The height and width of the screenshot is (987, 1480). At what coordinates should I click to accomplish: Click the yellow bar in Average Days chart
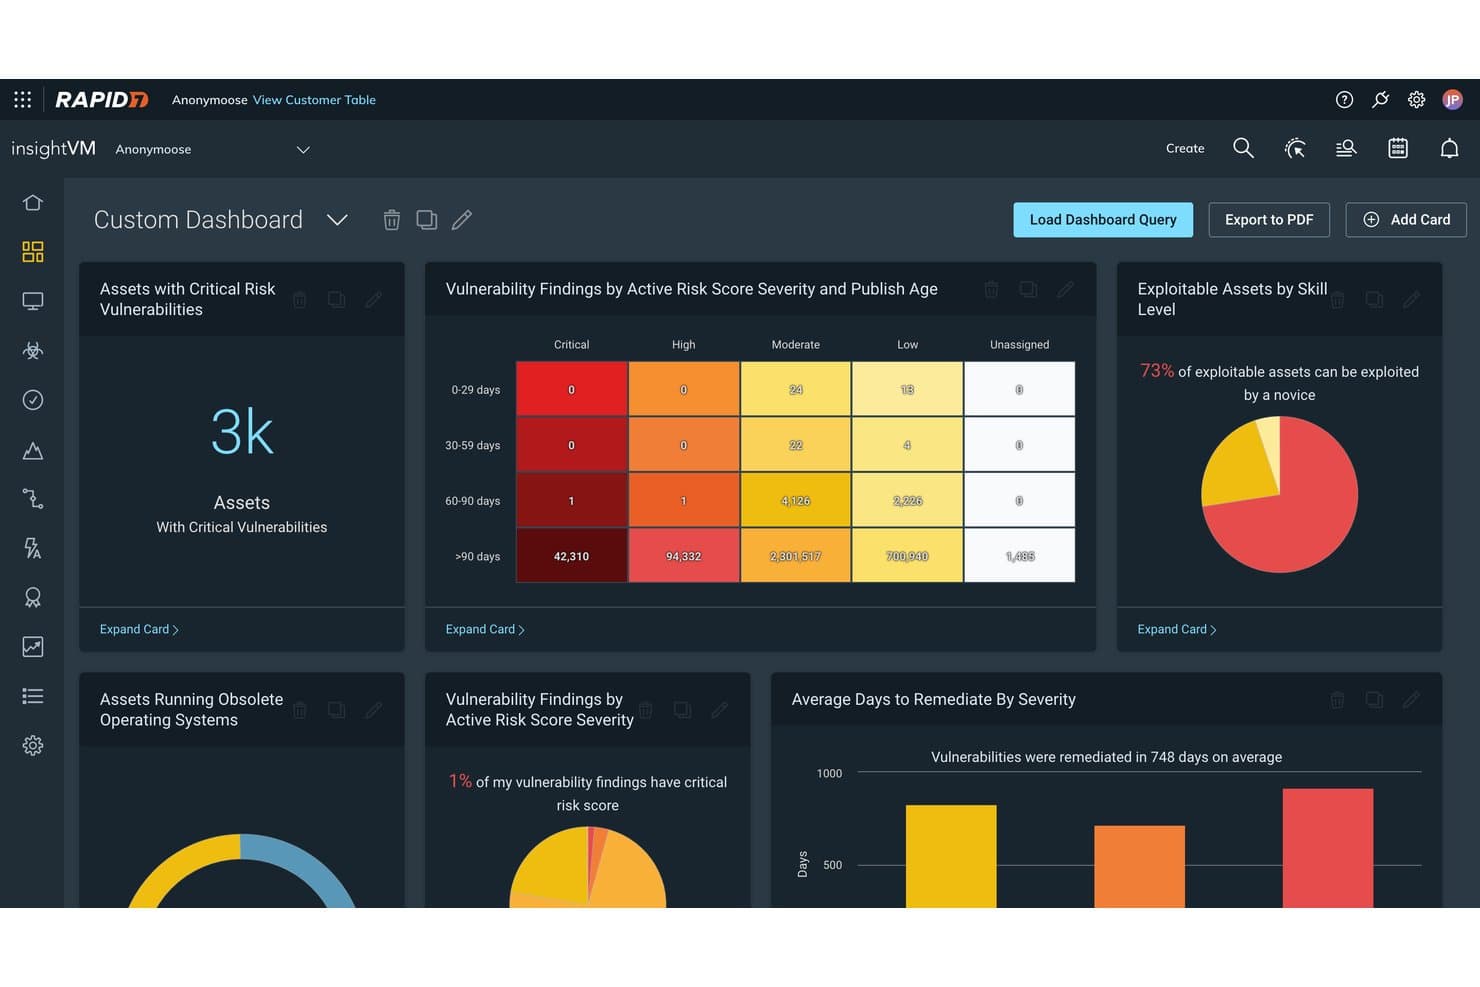pos(951,856)
